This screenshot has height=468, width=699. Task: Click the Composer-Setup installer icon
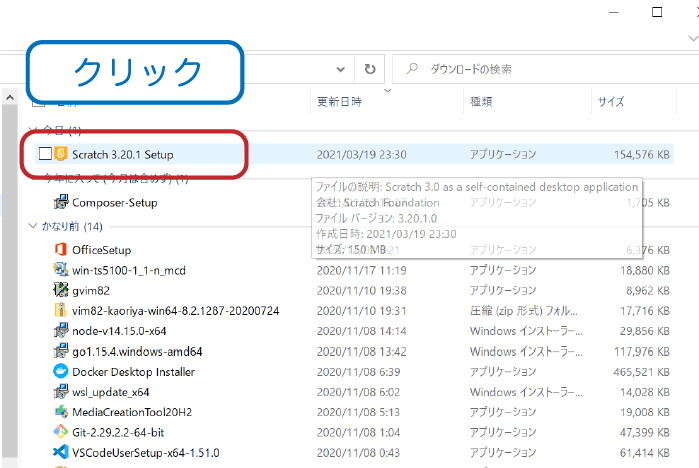(61, 202)
